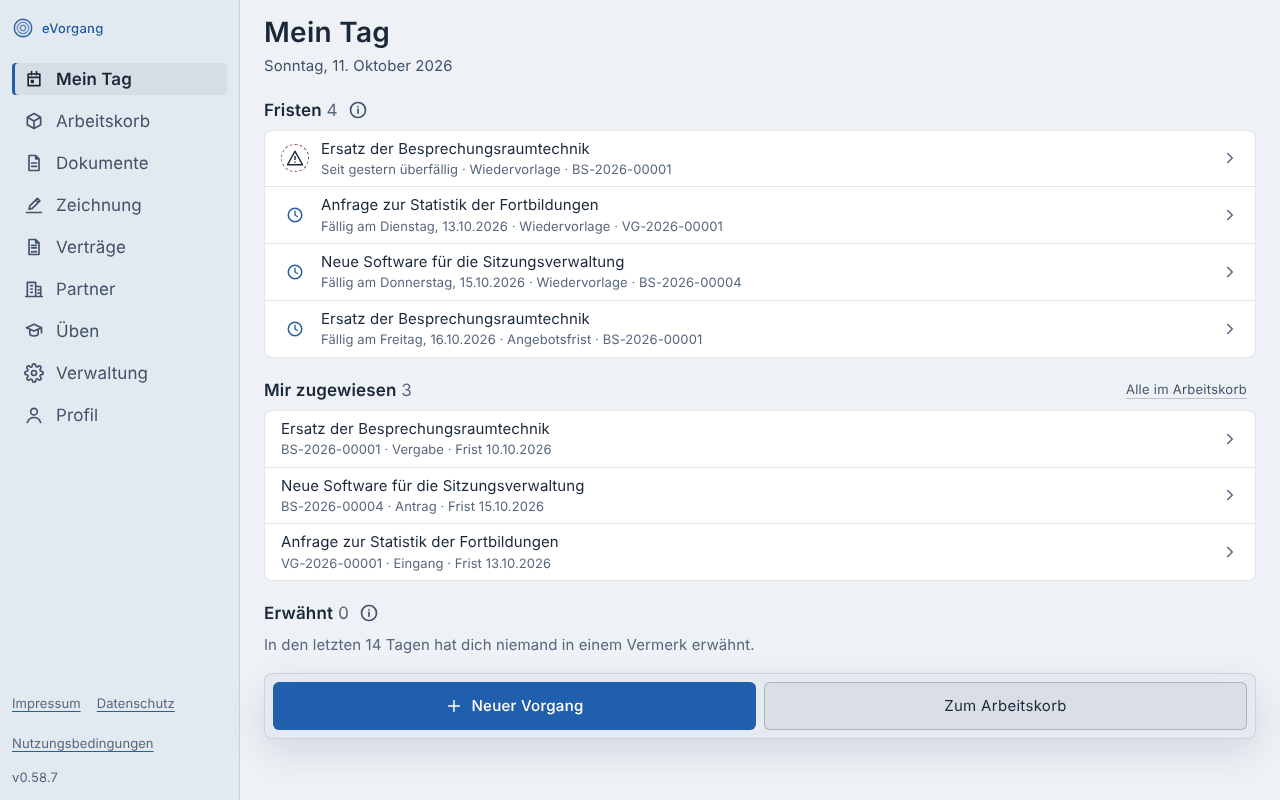The width and height of the screenshot is (1280, 800).
Task: Open chevron of assigned item Frist 10.10.2026
Action: [x=1230, y=439]
